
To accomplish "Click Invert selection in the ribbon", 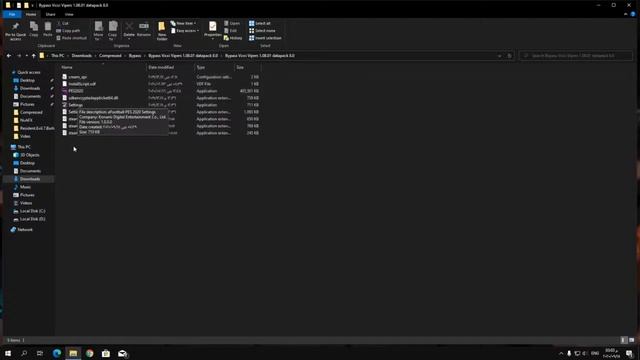I will click(x=265, y=38).
